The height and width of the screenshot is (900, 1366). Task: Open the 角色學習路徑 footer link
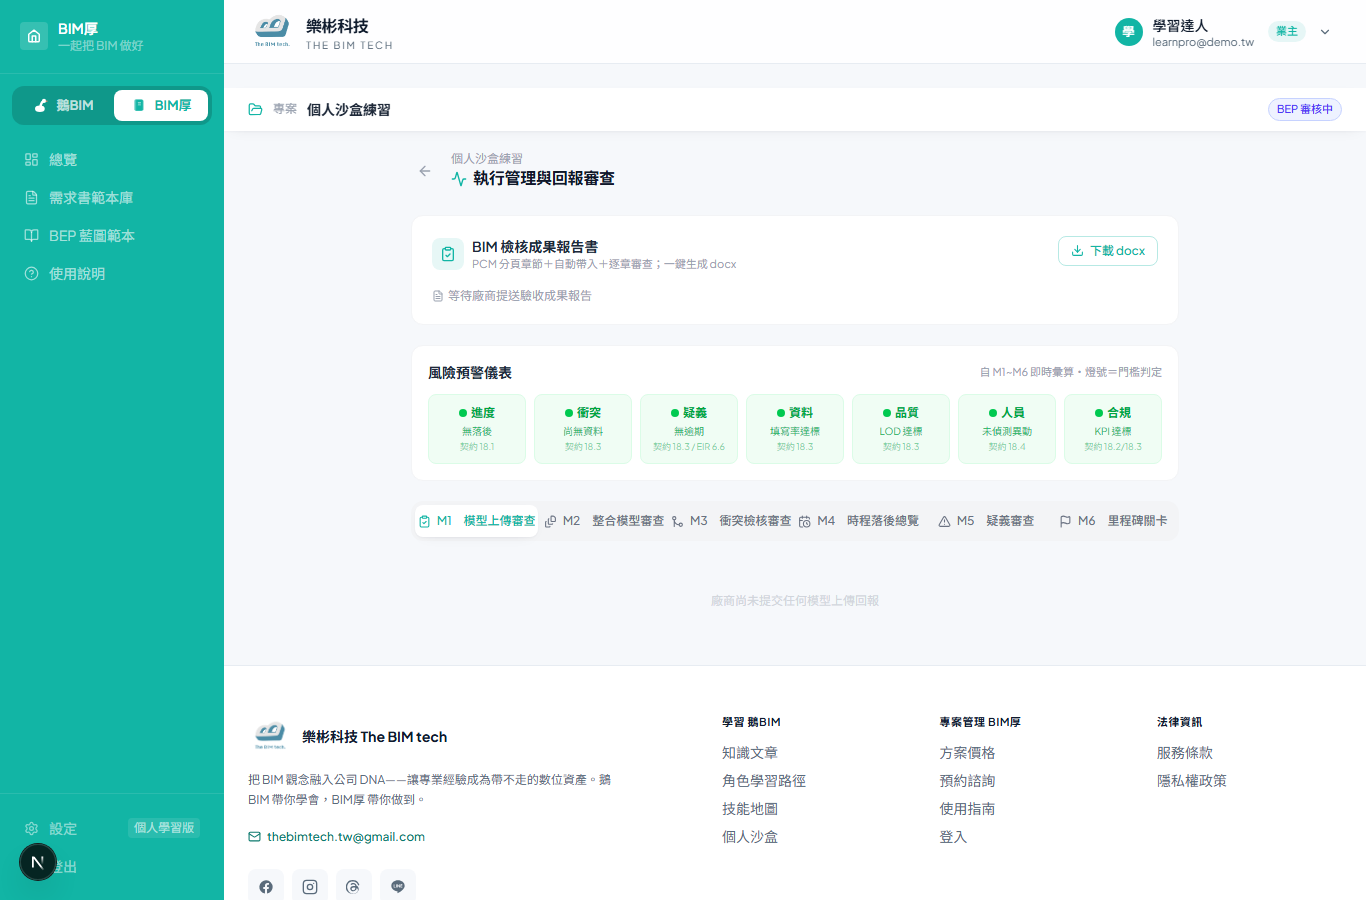pos(764,781)
